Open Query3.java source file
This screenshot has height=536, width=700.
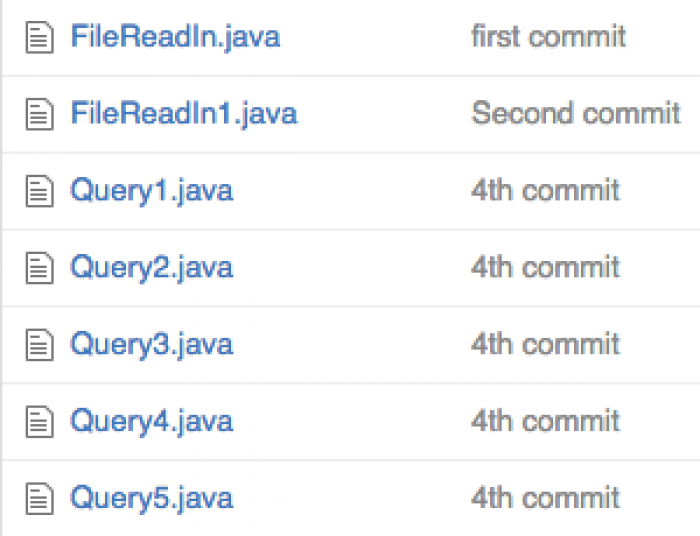pyautogui.click(x=152, y=345)
